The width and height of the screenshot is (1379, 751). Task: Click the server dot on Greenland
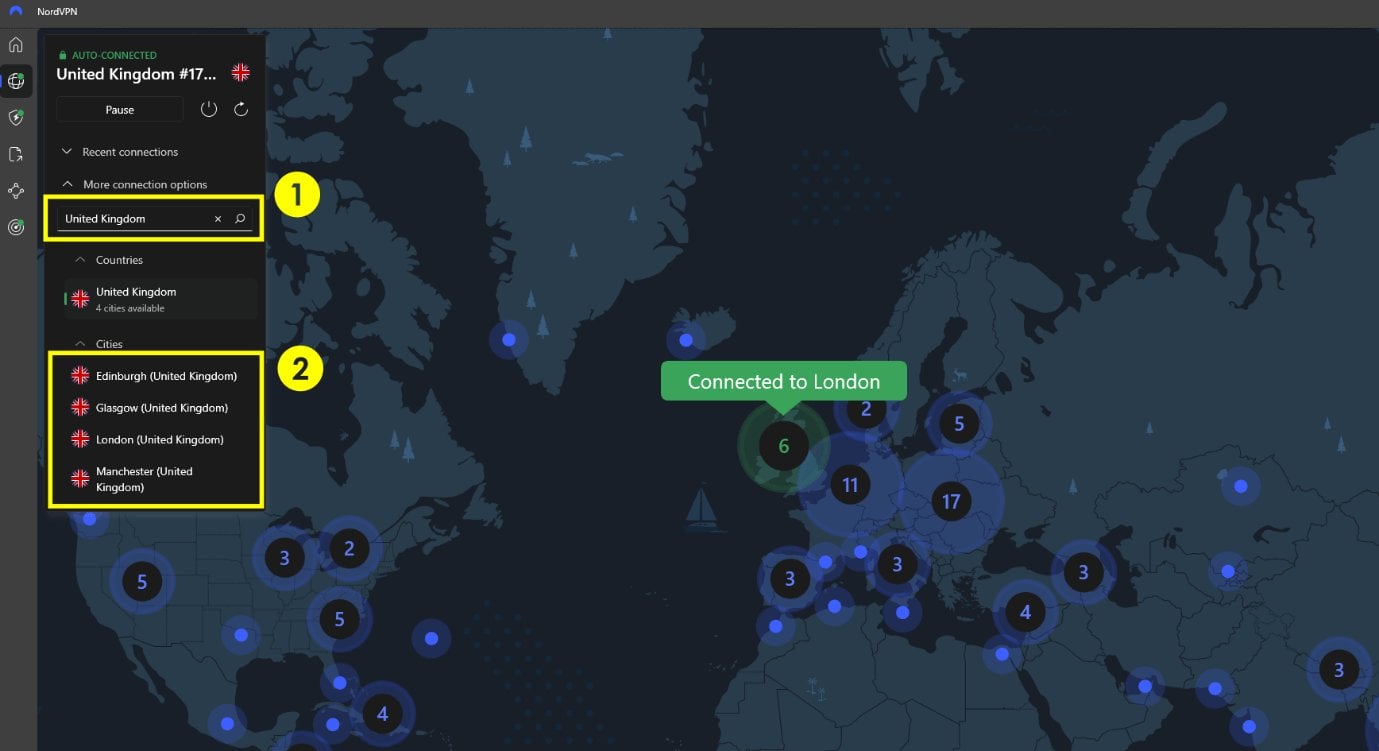pyautogui.click(x=509, y=340)
